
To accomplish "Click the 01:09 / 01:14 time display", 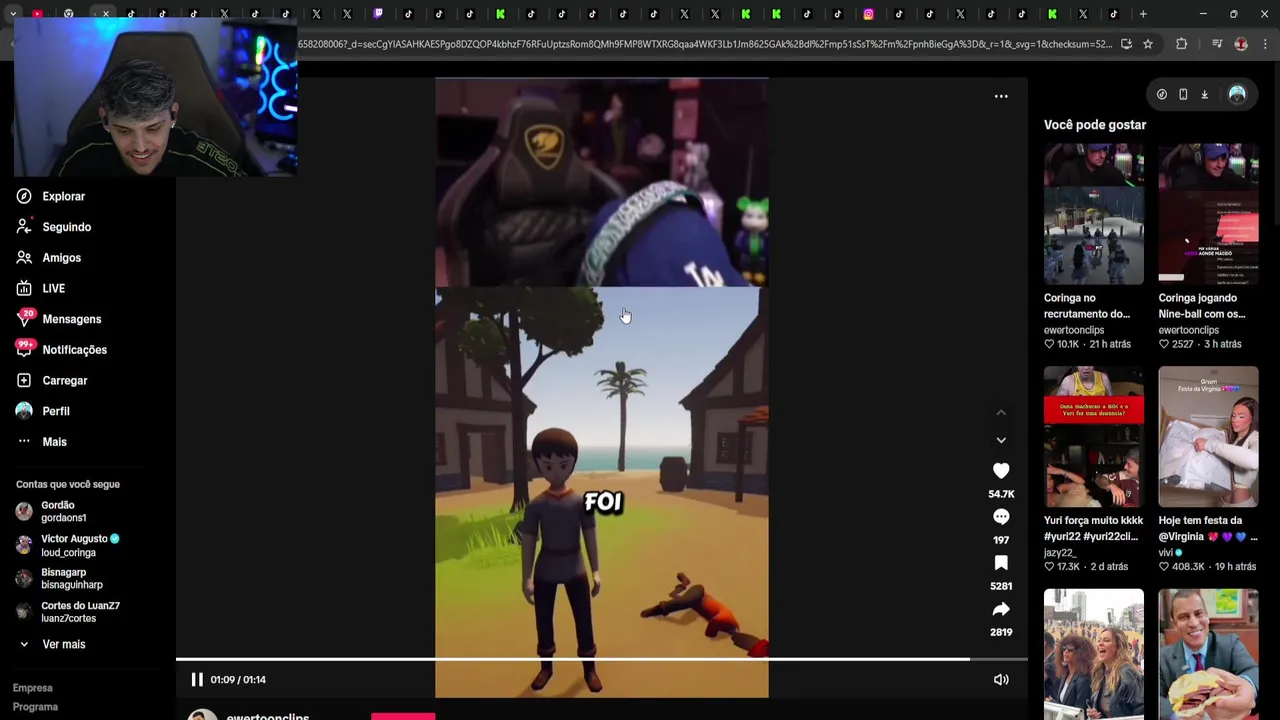I will (238, 680).
